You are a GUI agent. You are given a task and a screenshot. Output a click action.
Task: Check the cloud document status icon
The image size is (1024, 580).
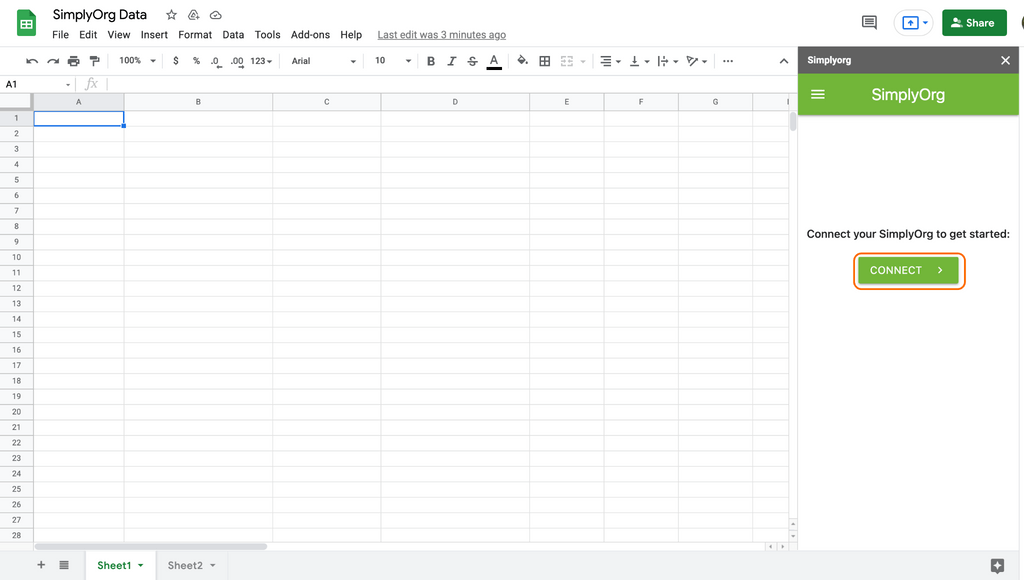216,14
